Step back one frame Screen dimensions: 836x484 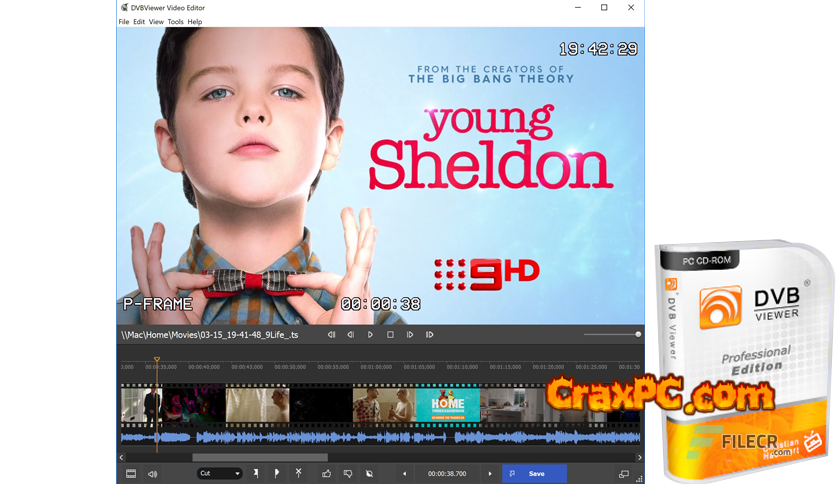[350, 335]
